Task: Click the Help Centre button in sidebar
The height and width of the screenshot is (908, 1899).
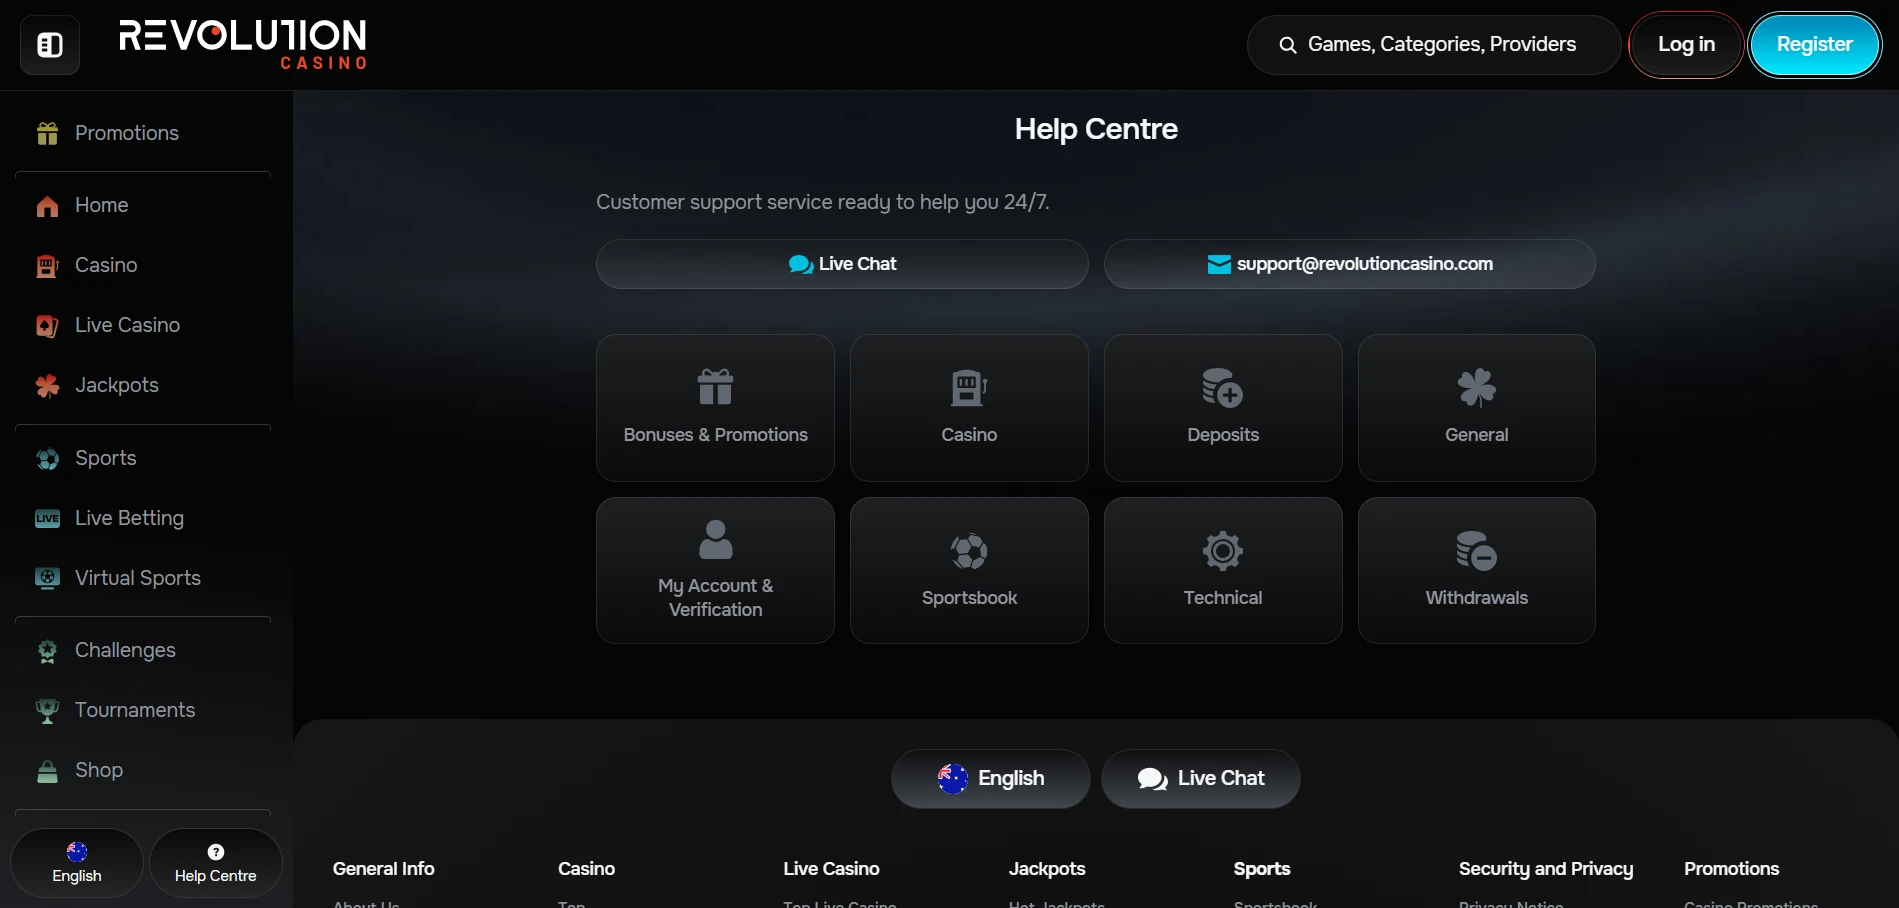Action: 216,863
